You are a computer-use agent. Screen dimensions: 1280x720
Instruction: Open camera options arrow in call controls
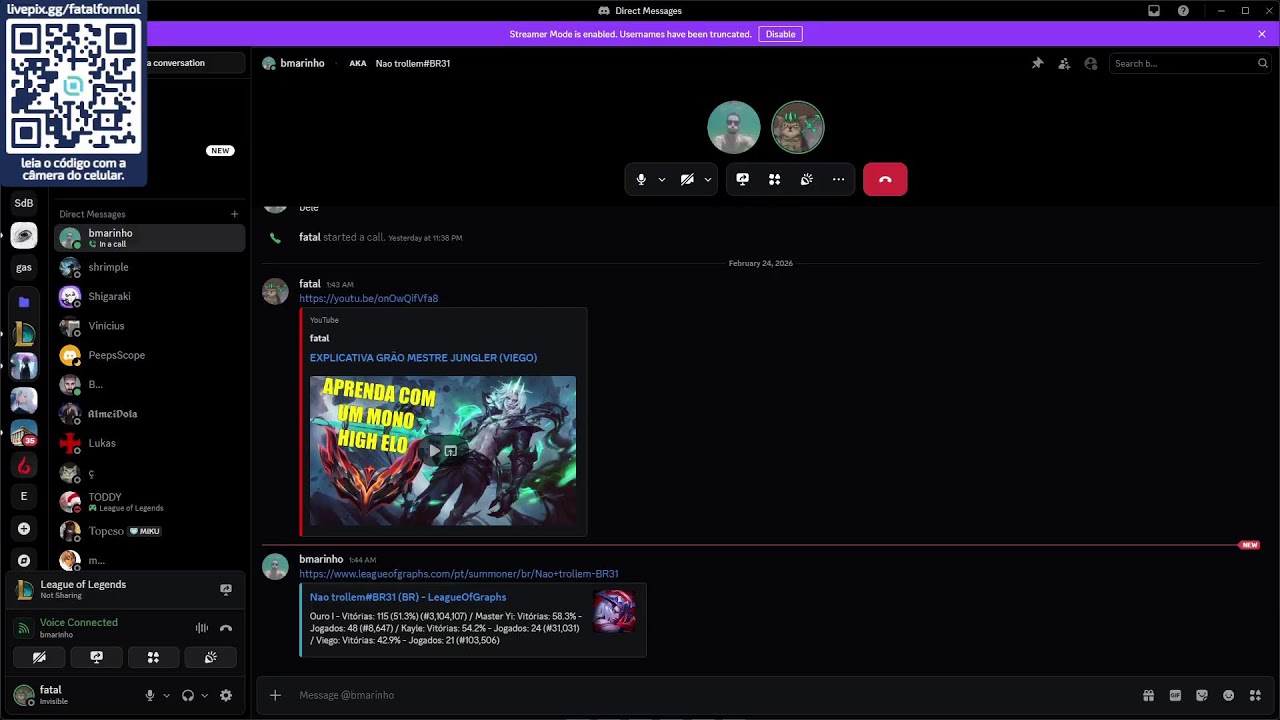[708, 179]
